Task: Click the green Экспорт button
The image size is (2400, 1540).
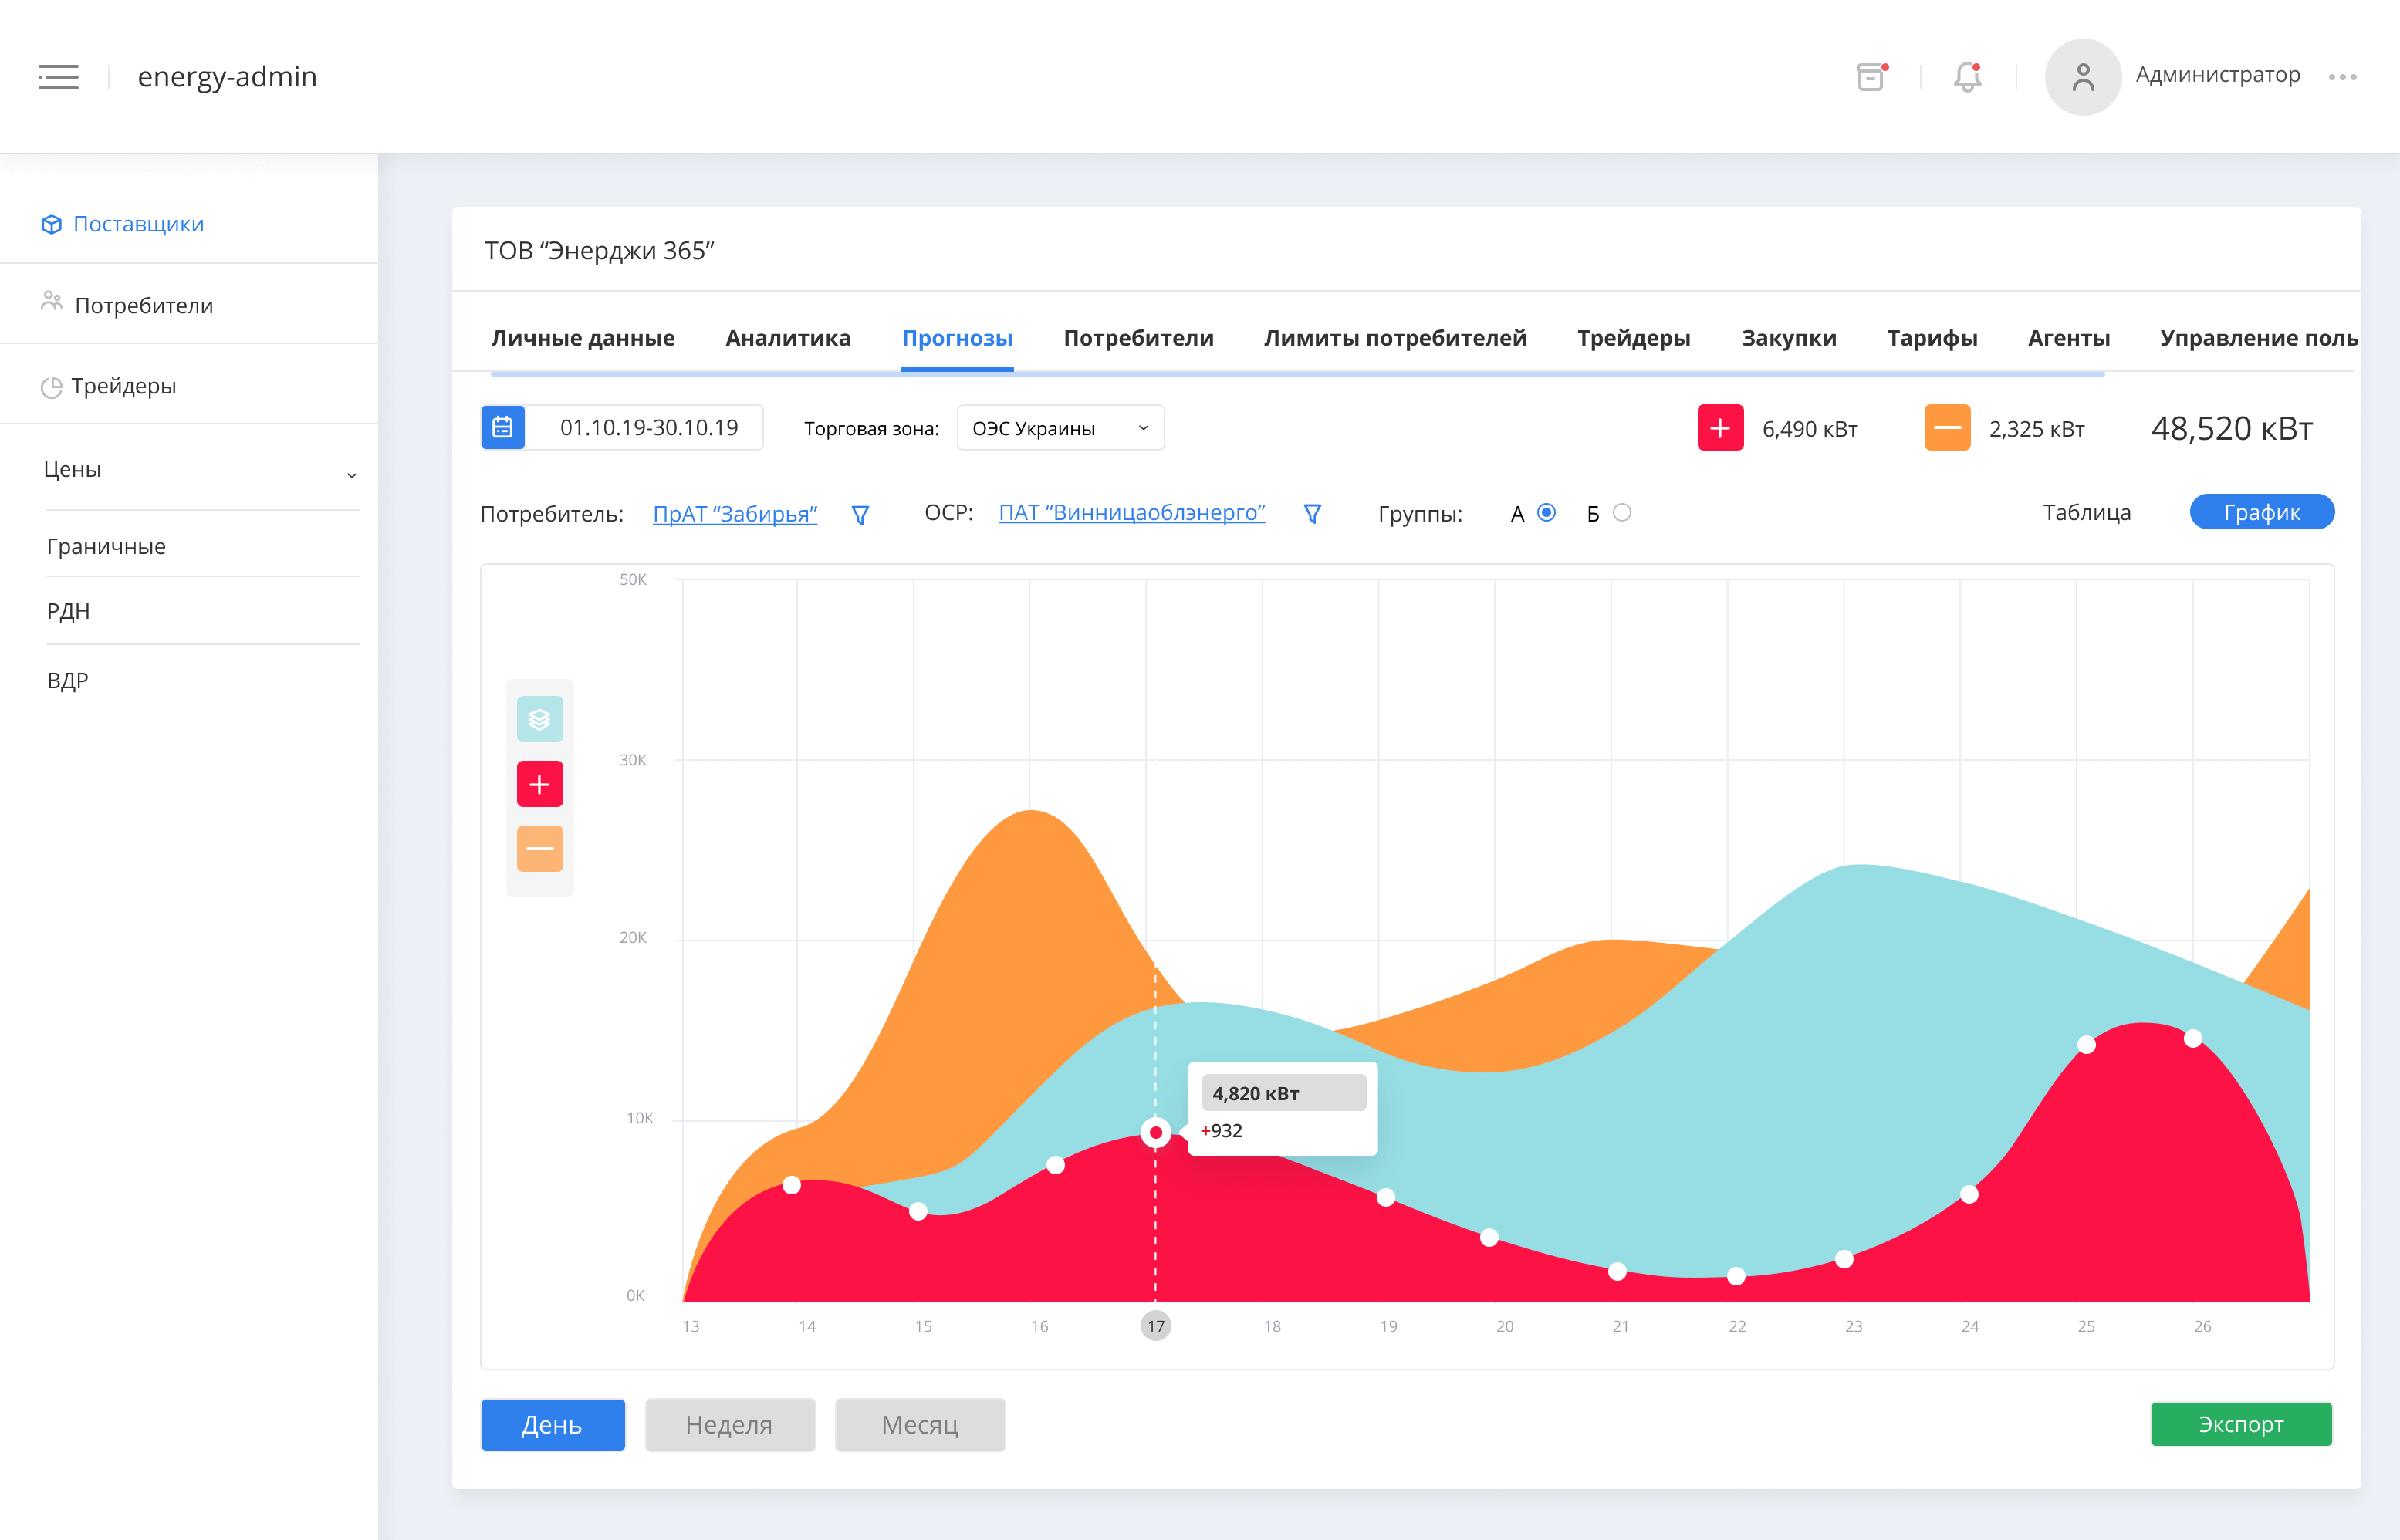Action: pos(2240,1424)
